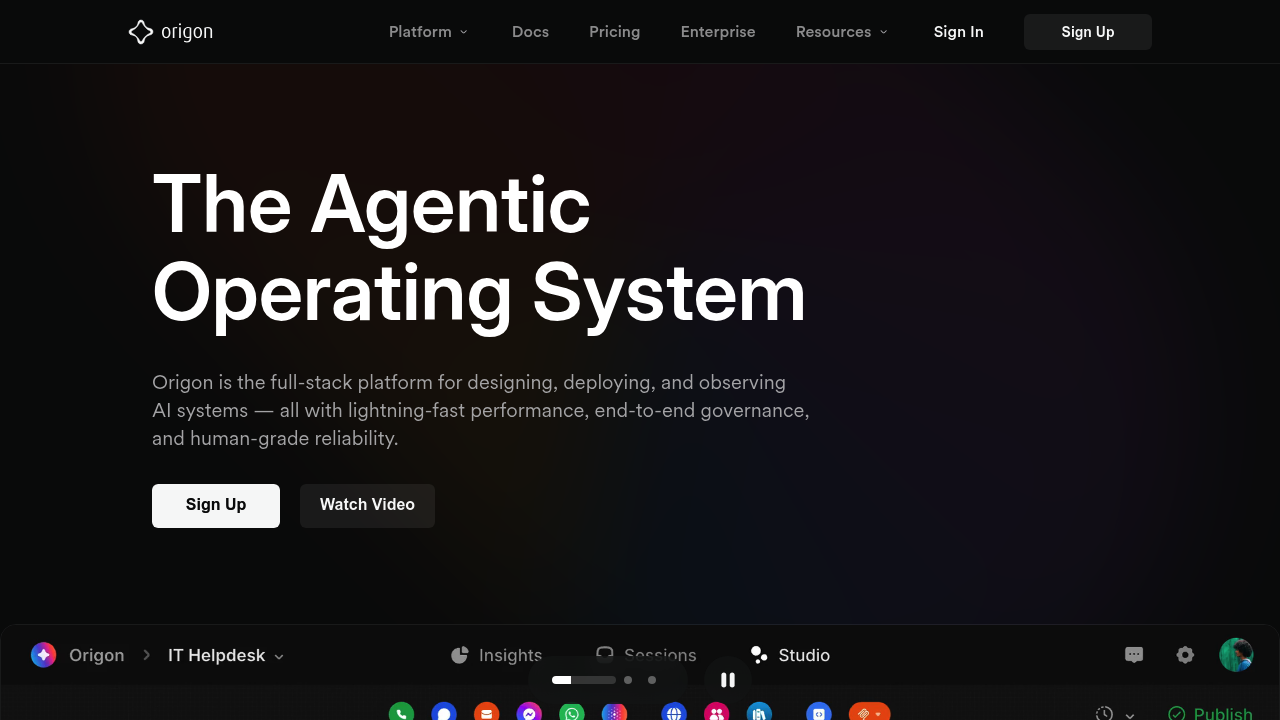The height and width of the screenshot is (720, 1280).
Task: Open the chat comments icon in workspace bar
Action: (1134, 655)
